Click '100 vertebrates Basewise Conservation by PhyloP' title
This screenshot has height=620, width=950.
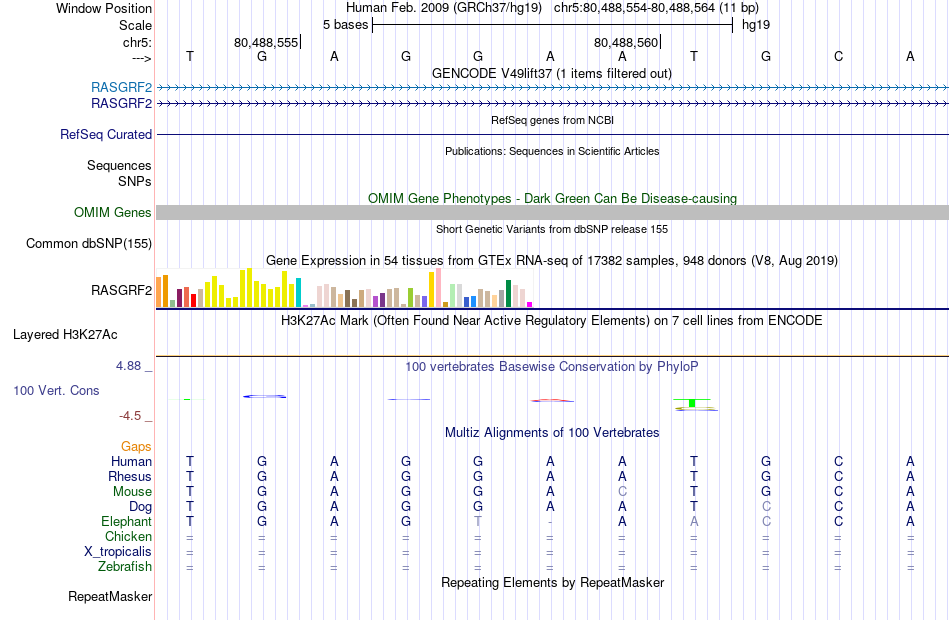pyautogui.click(x=551, y=366)
